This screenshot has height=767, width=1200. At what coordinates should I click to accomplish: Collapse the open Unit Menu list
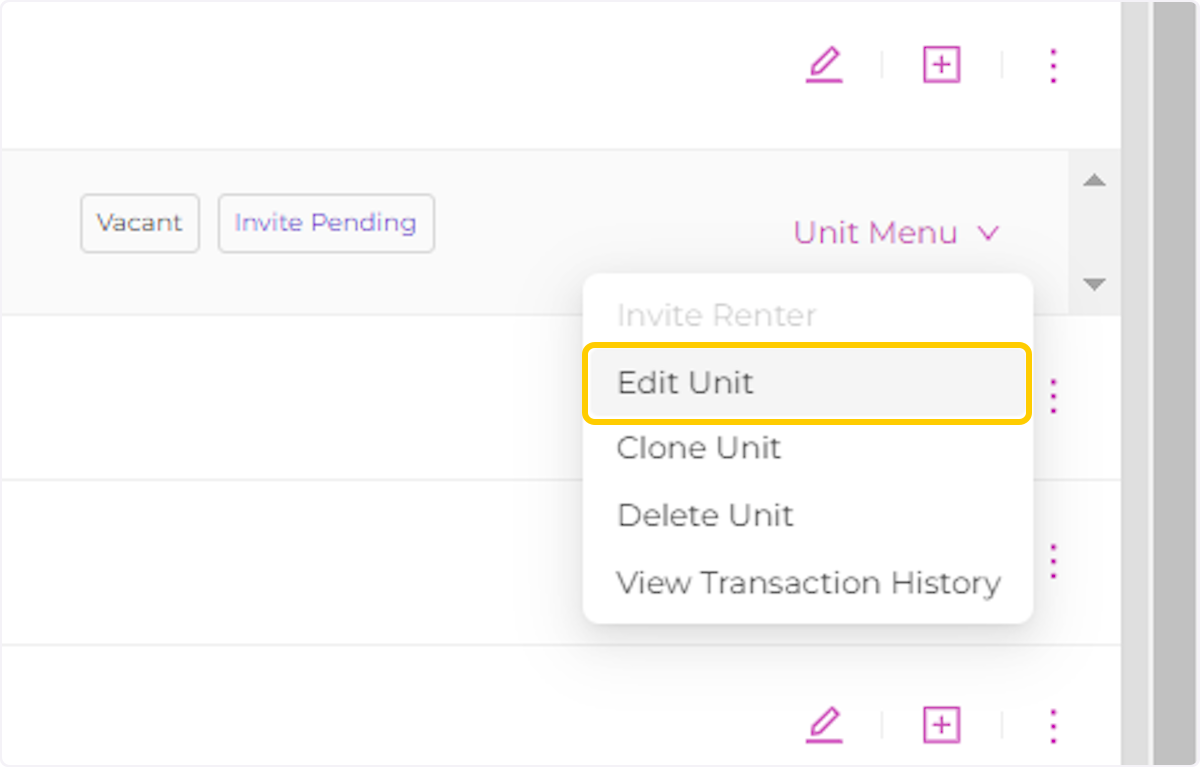[x=874, y=232]
